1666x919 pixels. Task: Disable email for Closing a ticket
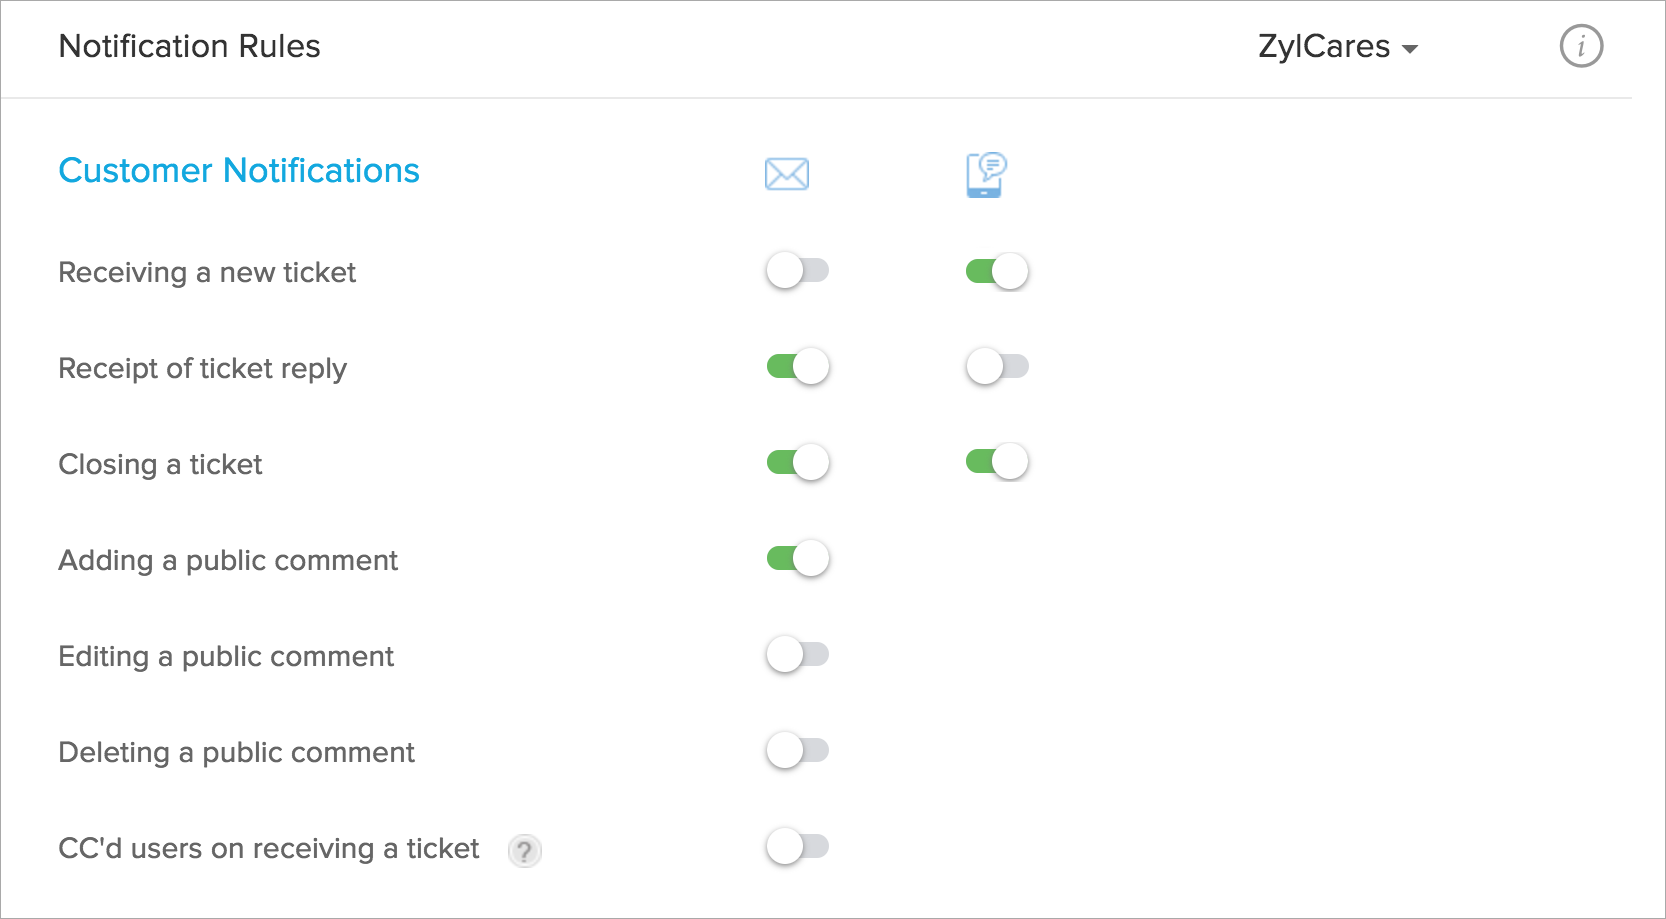pos(797,463)
